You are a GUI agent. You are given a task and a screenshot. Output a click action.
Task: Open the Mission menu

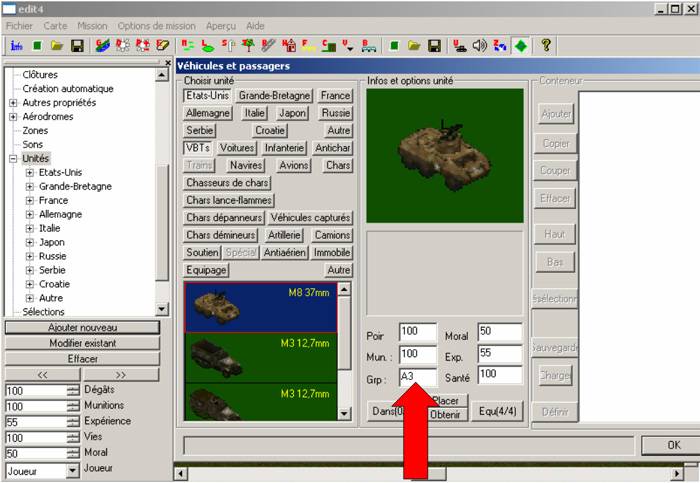[x=92, y=25]
